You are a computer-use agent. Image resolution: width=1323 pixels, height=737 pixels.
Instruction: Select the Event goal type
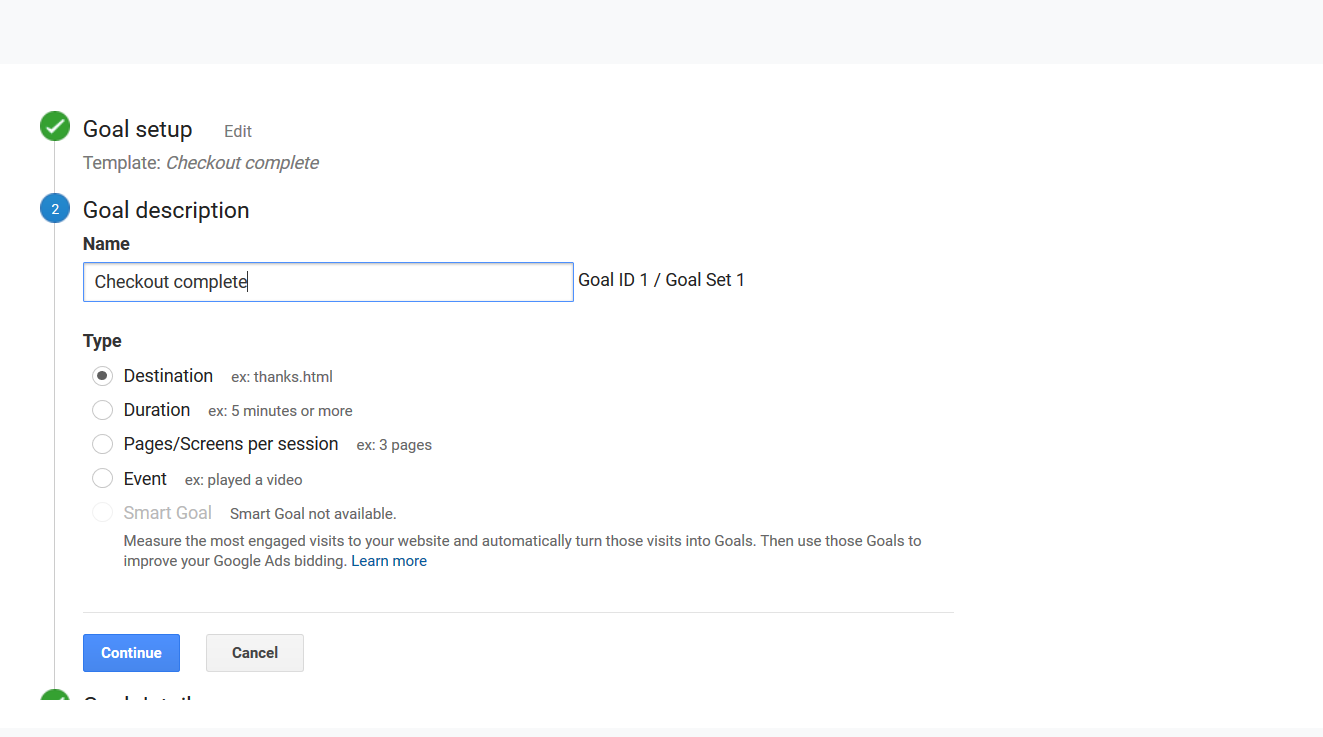(102, 479)
